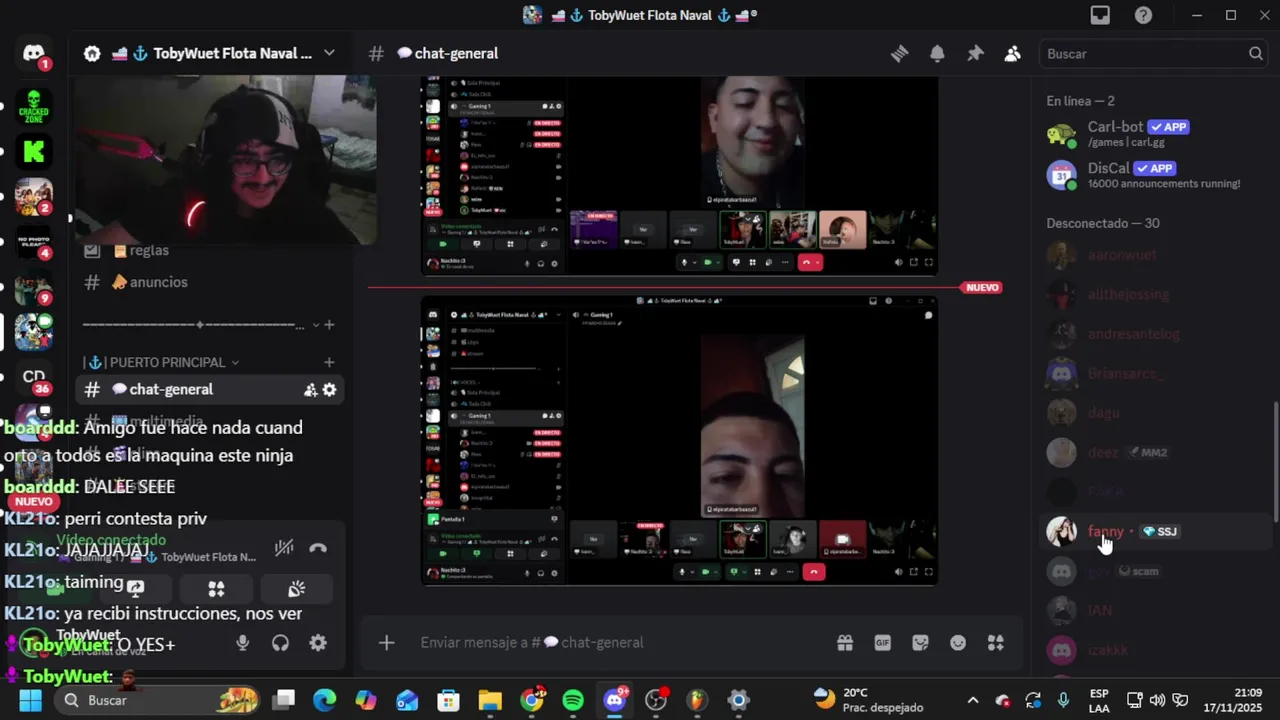1280x720 pixels.
Task: Open notification settings bell icon
Action: [x=937, y=54]
